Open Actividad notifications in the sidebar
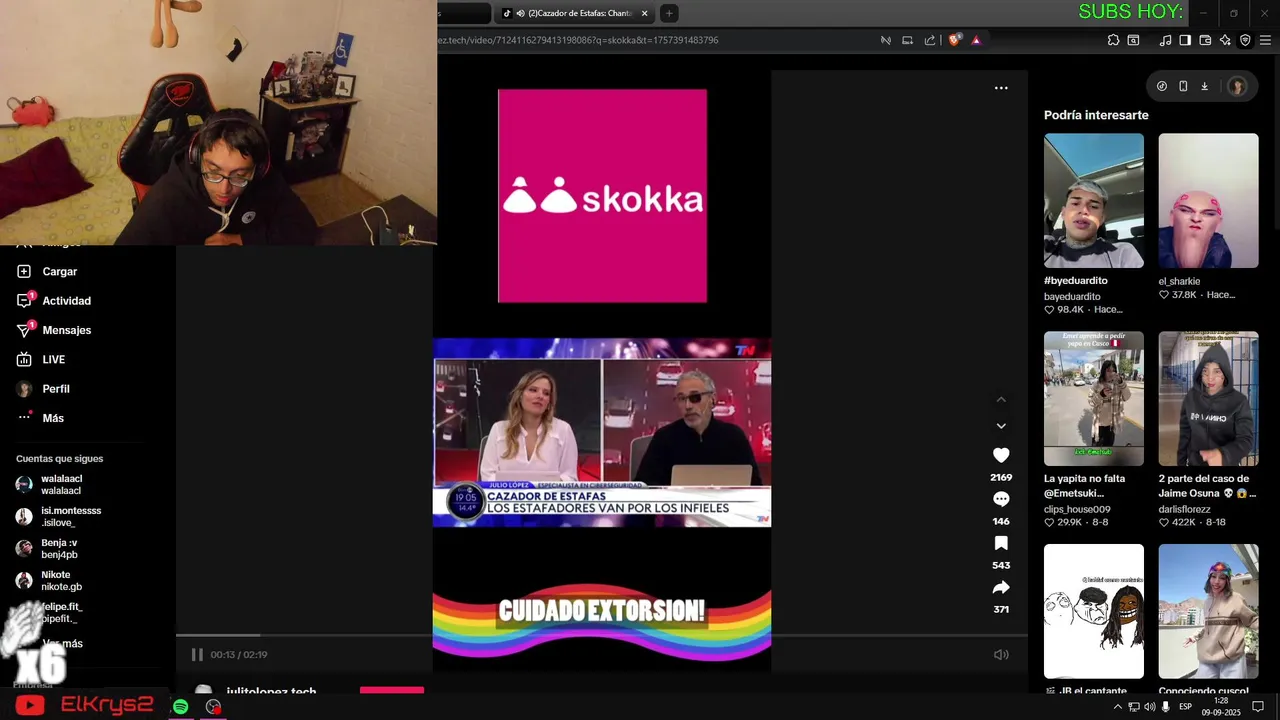The image size is (1280, 720). (54, 301)
